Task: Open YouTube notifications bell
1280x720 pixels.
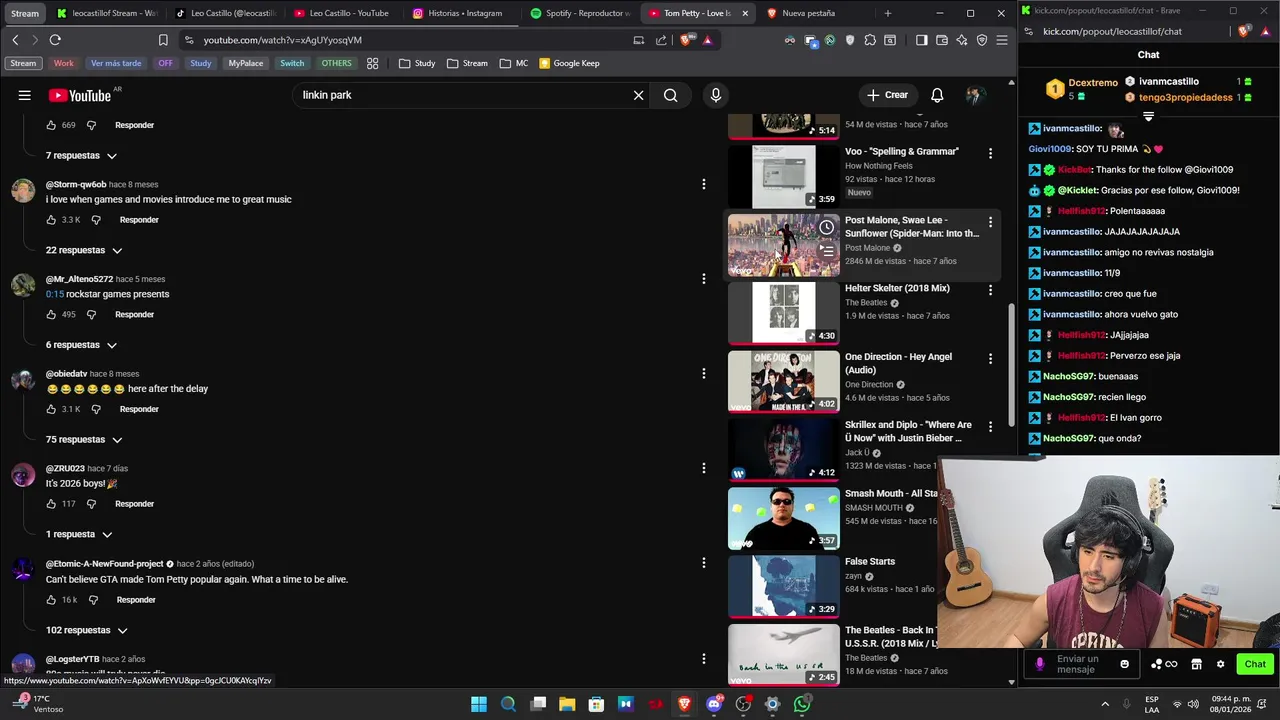Action: (937, 95)
